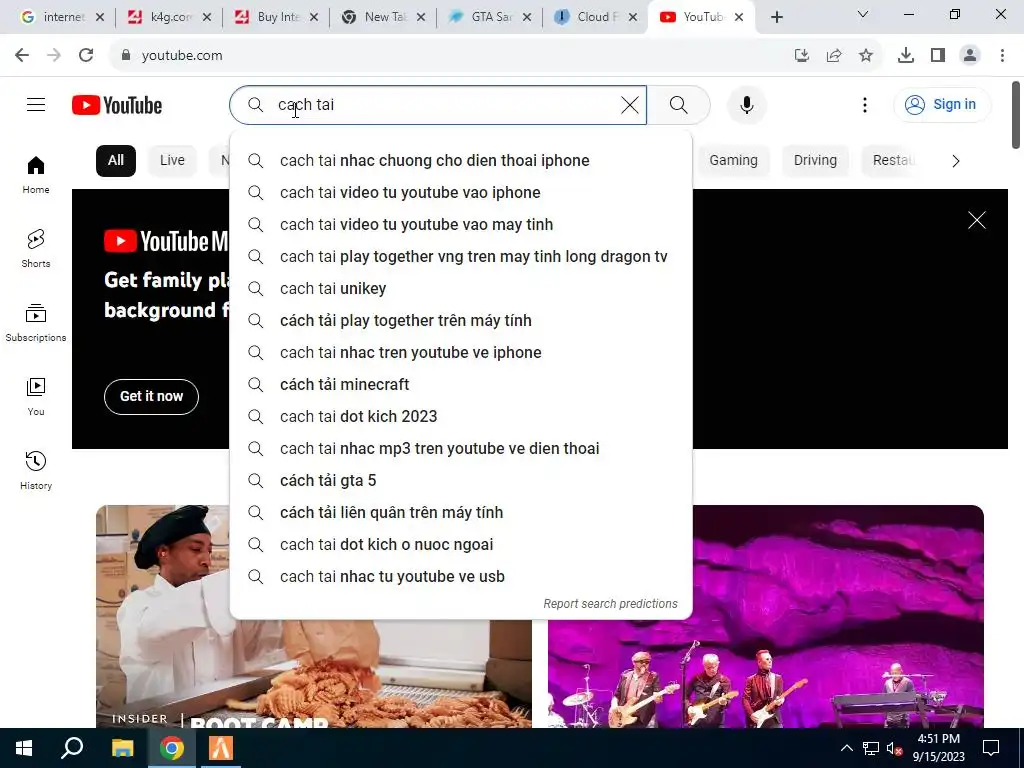Switch to the New Tab tab
1024x768 pixels.
tap(384, 17)
